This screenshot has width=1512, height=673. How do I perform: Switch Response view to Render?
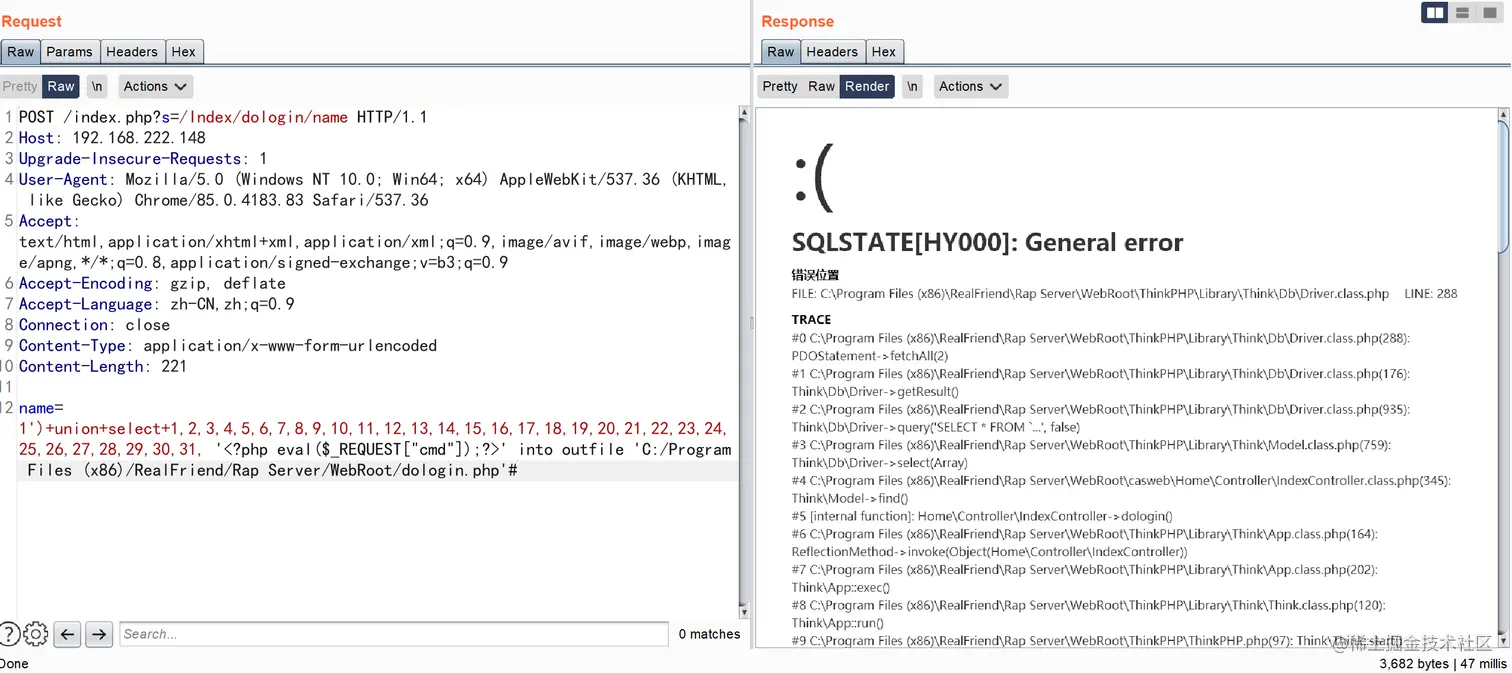(x=867, y=87)
